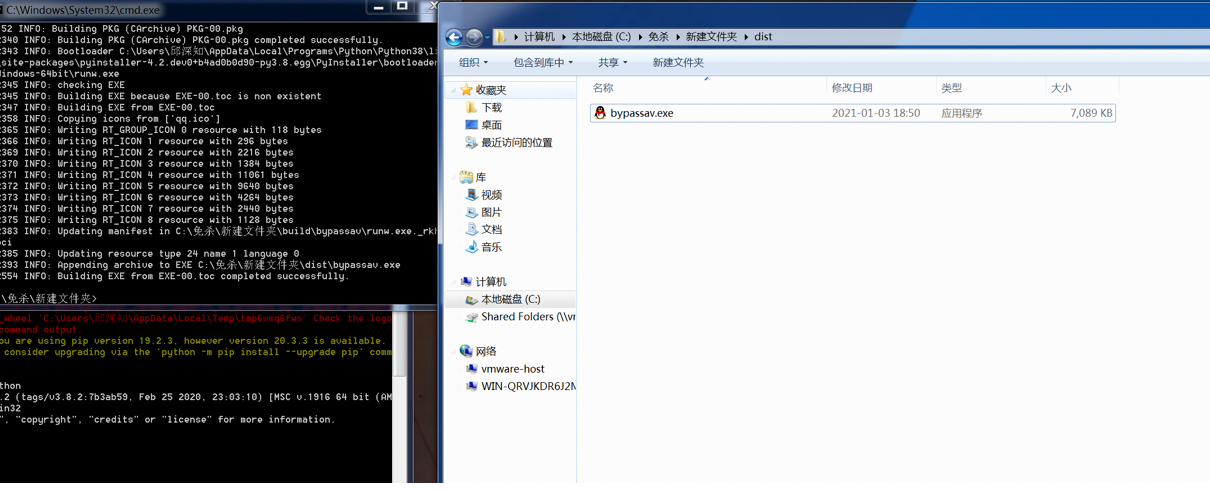Select the bypassav.exe file name

click(642, 113)
